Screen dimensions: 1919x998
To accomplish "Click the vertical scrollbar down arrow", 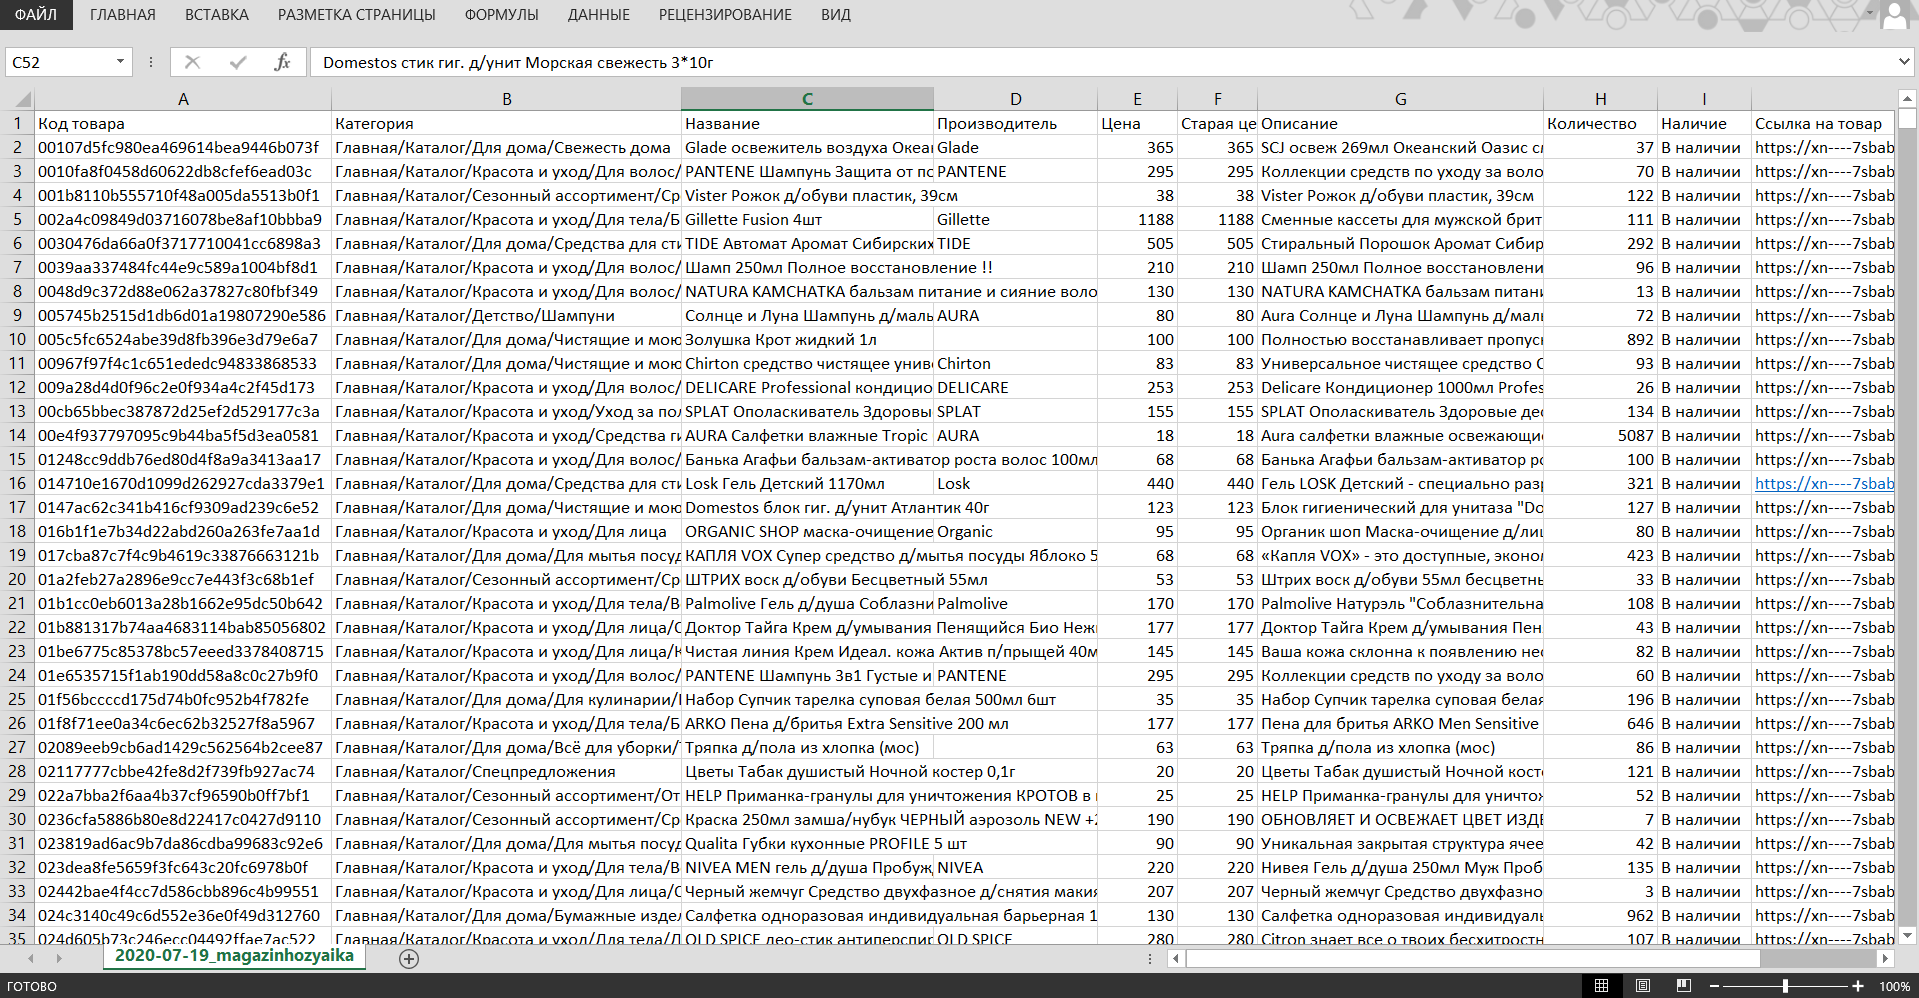I will pos(1907,936).
